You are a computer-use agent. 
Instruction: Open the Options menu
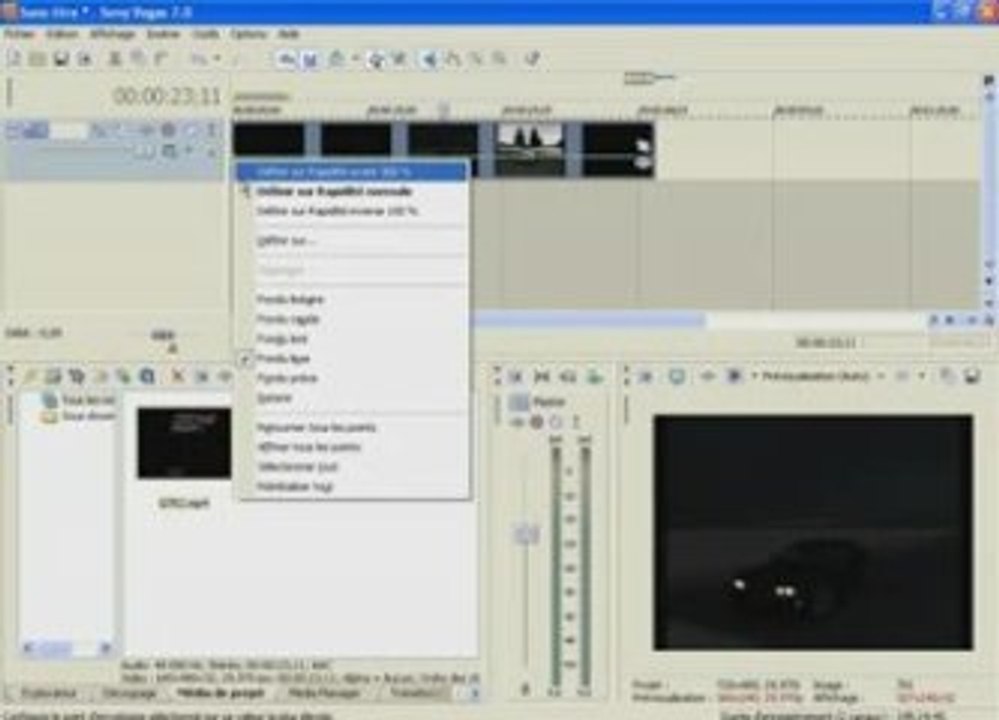248,34
